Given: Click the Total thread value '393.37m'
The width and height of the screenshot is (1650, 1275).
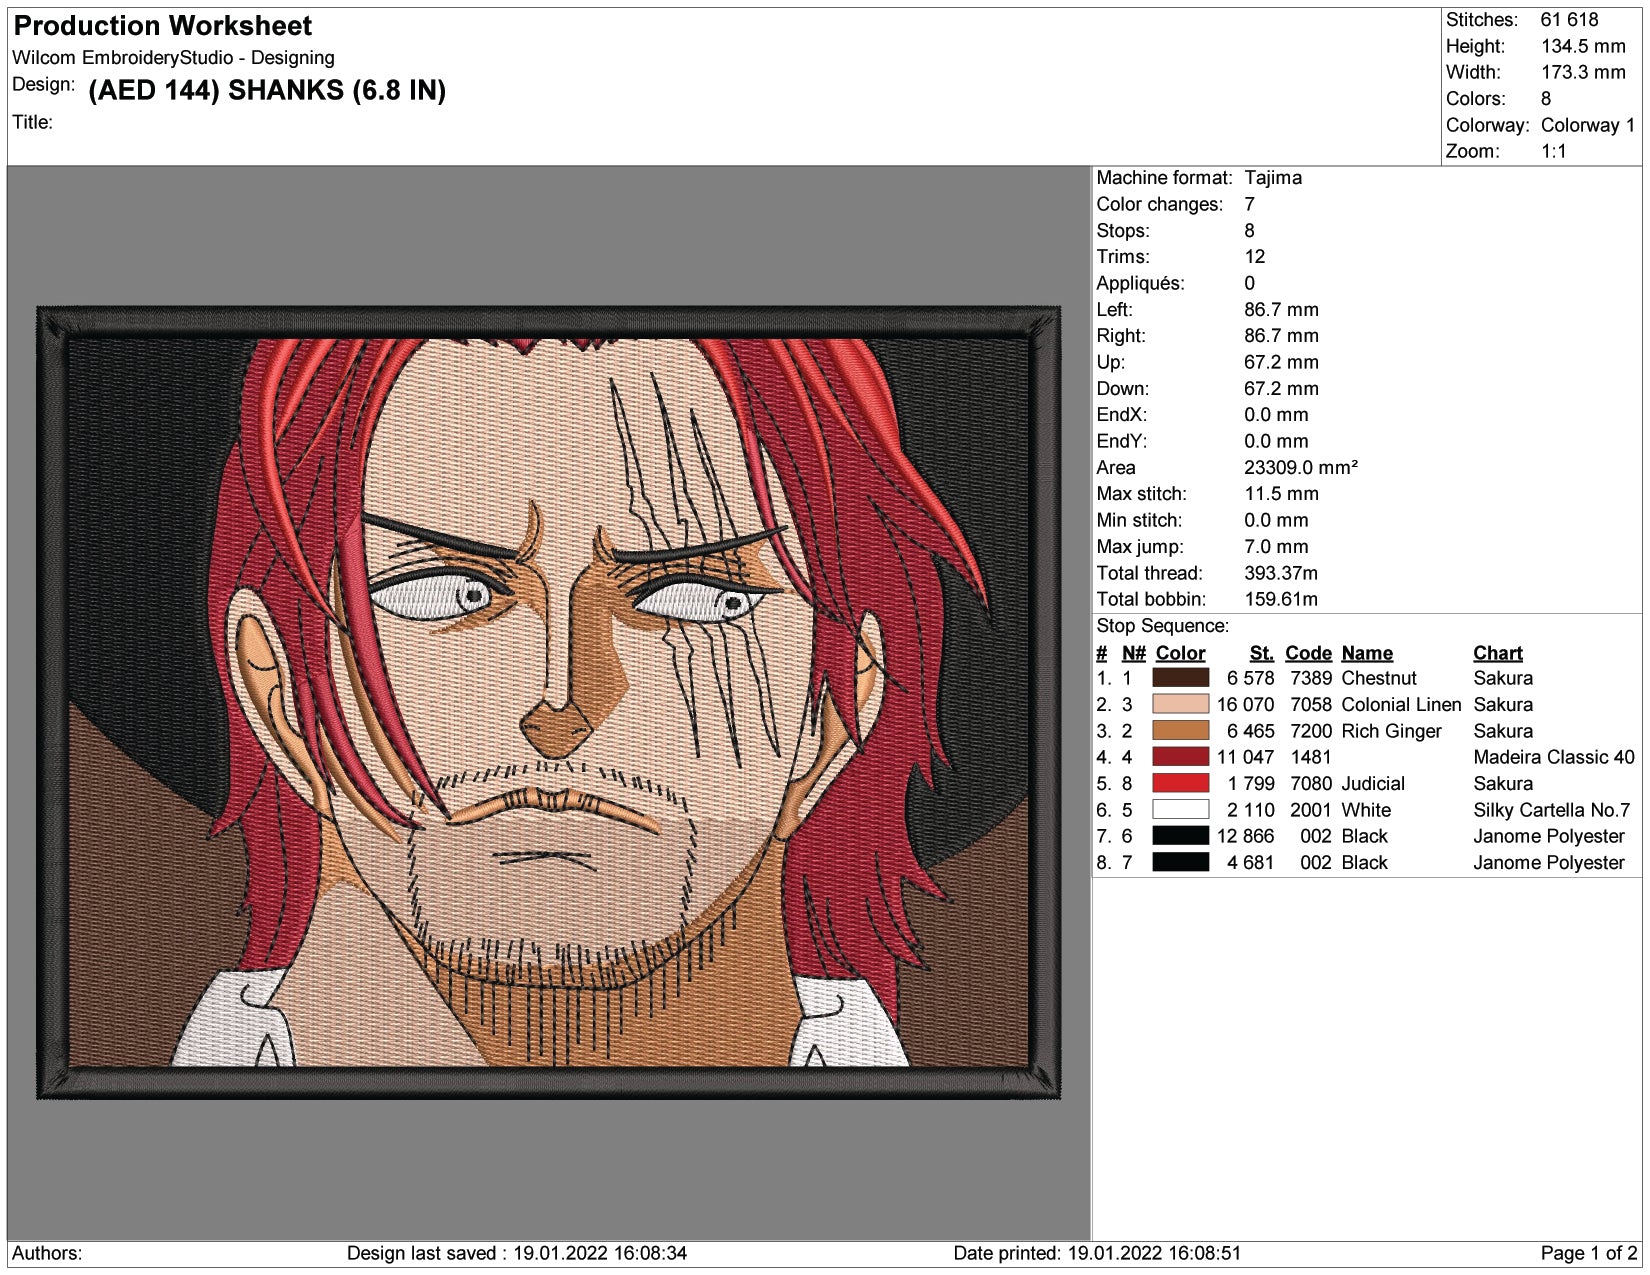Looking at the screenshot, I should [1281, 573].
